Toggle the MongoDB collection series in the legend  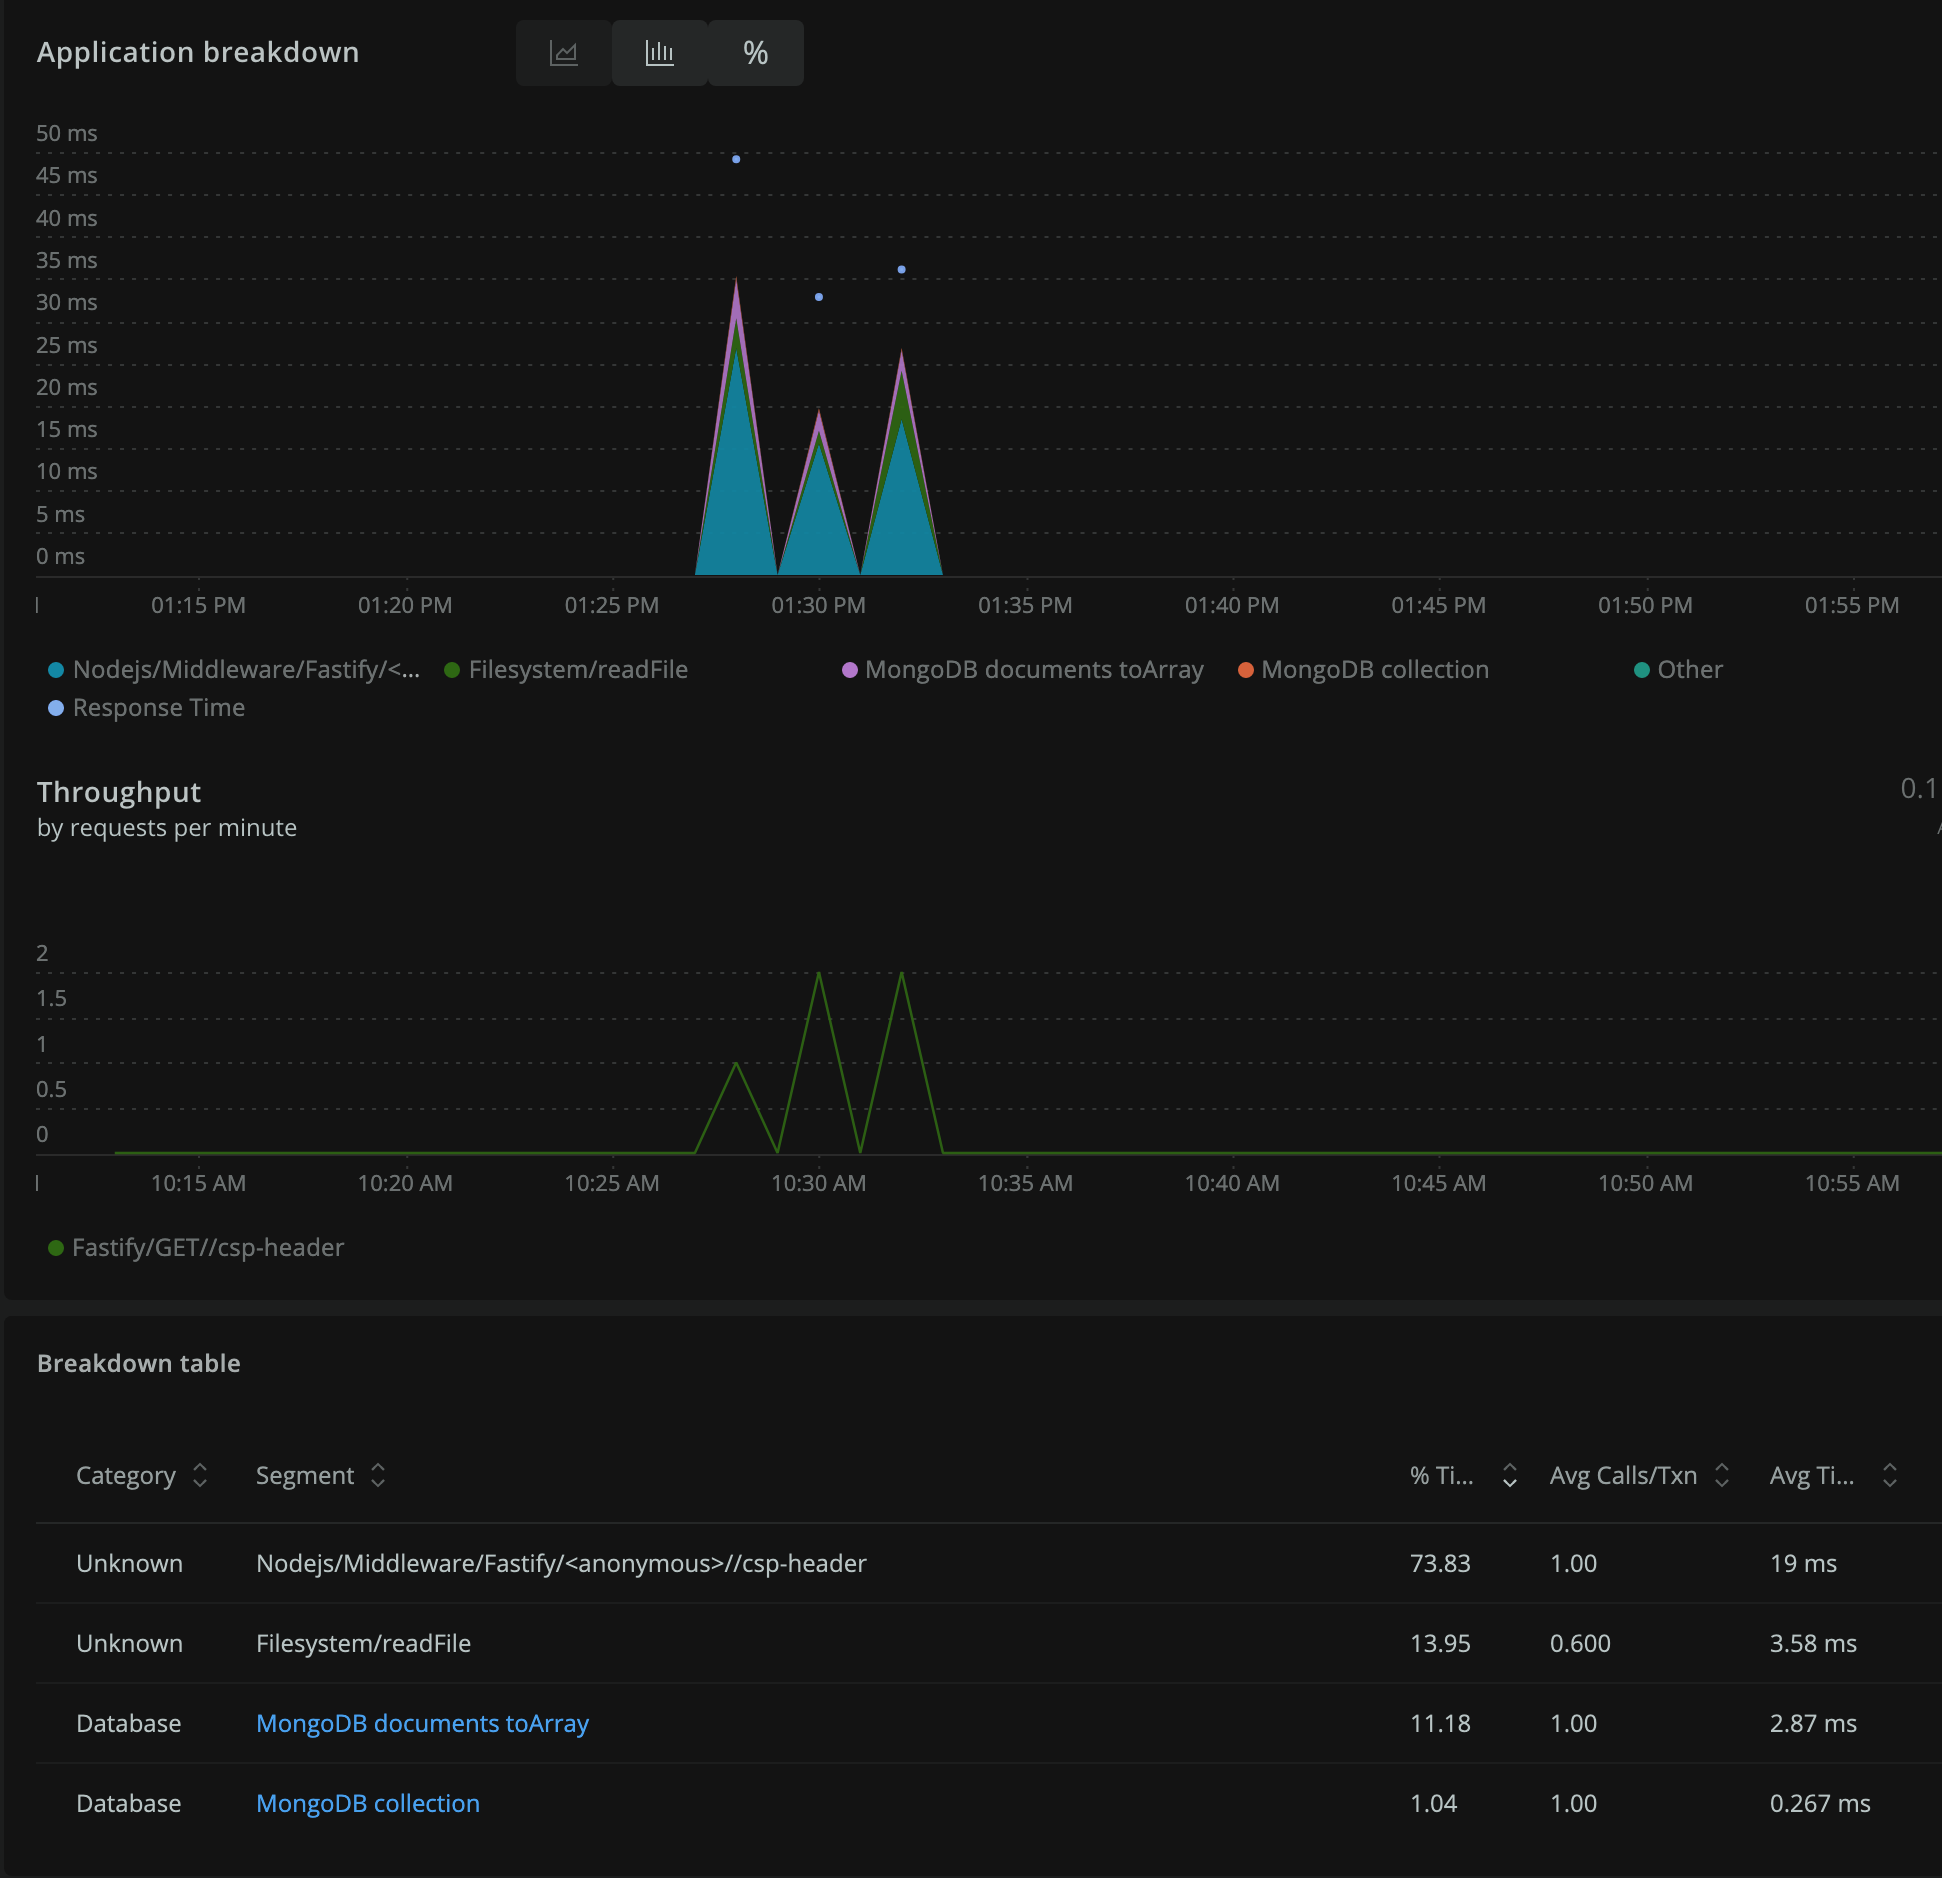click(1246, 669)
